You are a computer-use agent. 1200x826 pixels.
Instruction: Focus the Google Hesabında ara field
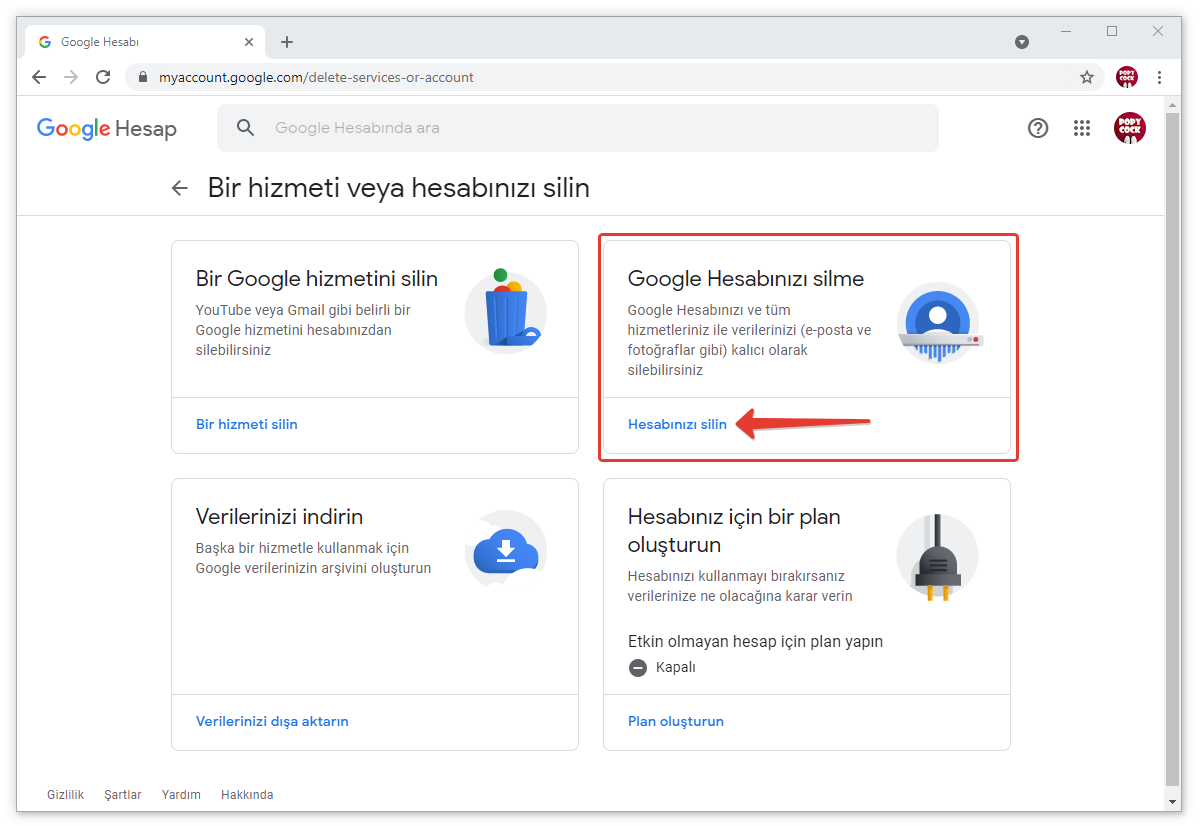point(578,128)
